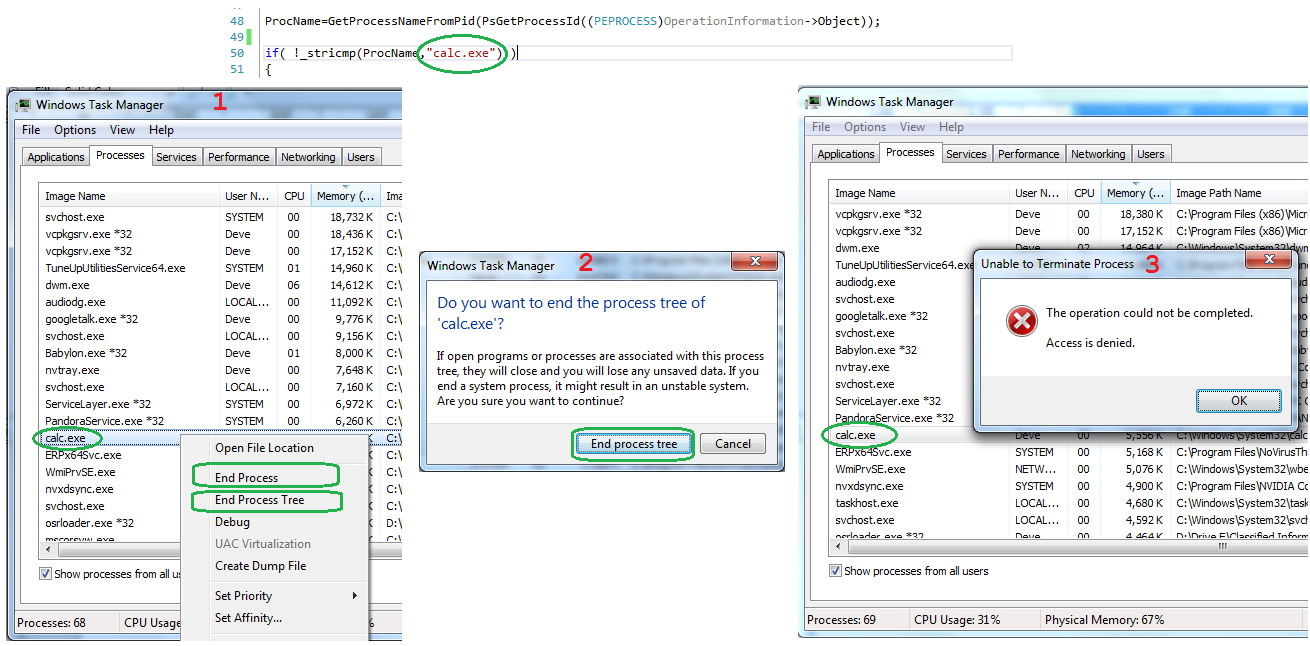Select the PandoraService.exe *32 row with 6,260 K
1310x646 pixels.
(x=220, y=421)
